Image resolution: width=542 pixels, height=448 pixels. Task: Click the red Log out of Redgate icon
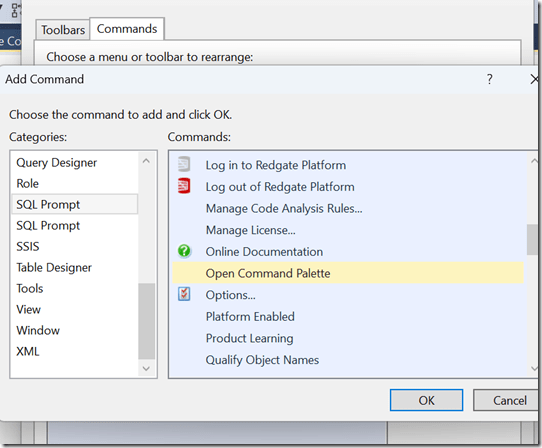[x=184, y=186]
